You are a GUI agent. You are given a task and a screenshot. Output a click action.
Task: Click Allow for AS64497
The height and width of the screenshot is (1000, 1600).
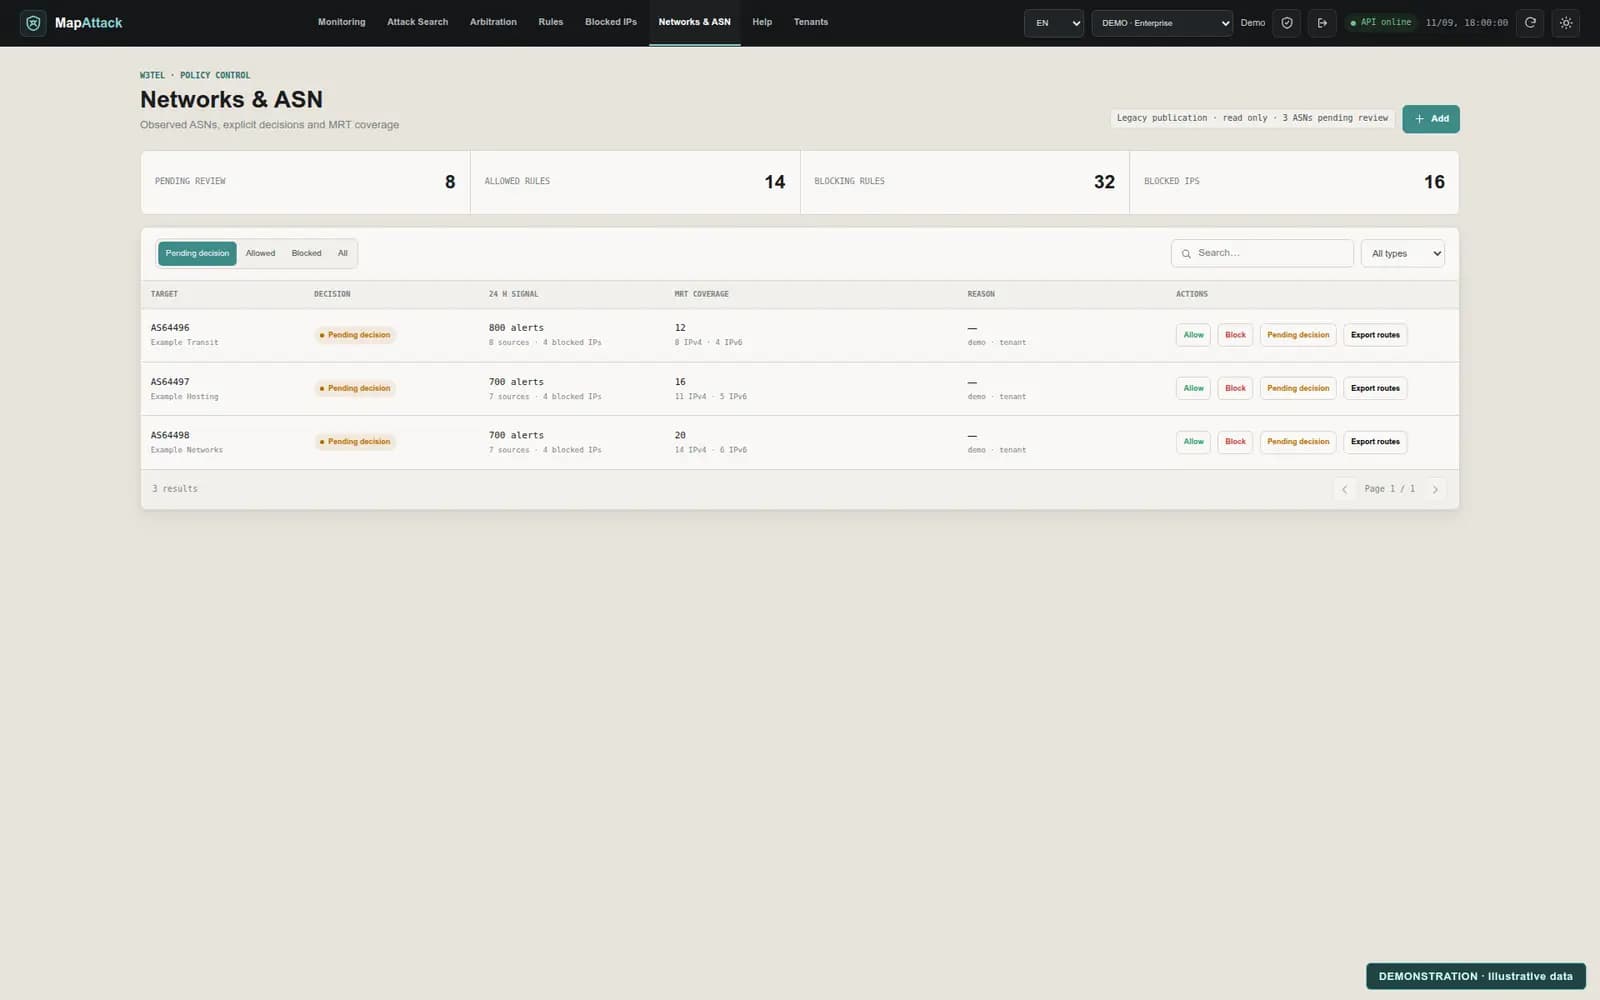pyautogui.click(x=1193, y=388)
